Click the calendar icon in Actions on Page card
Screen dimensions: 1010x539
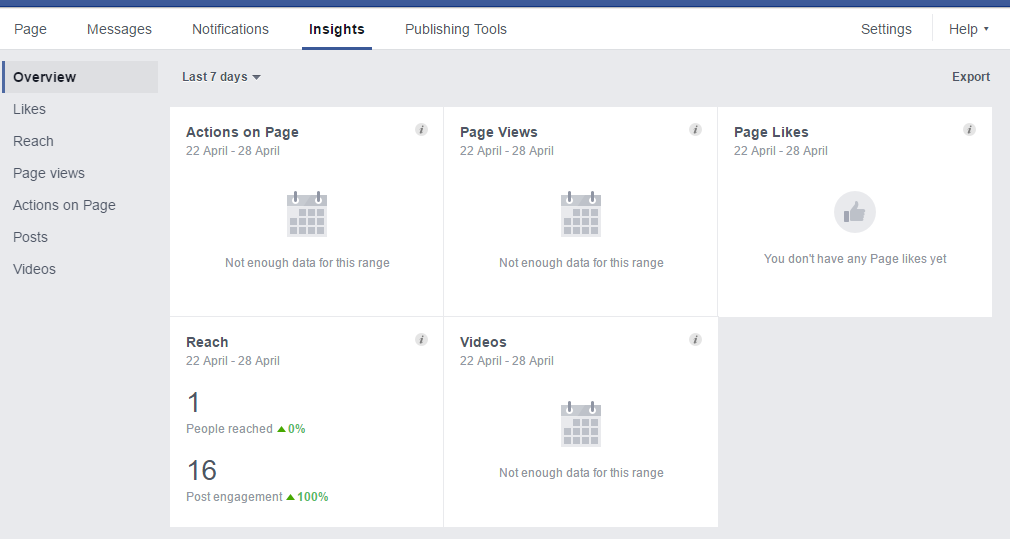(307, 214)
